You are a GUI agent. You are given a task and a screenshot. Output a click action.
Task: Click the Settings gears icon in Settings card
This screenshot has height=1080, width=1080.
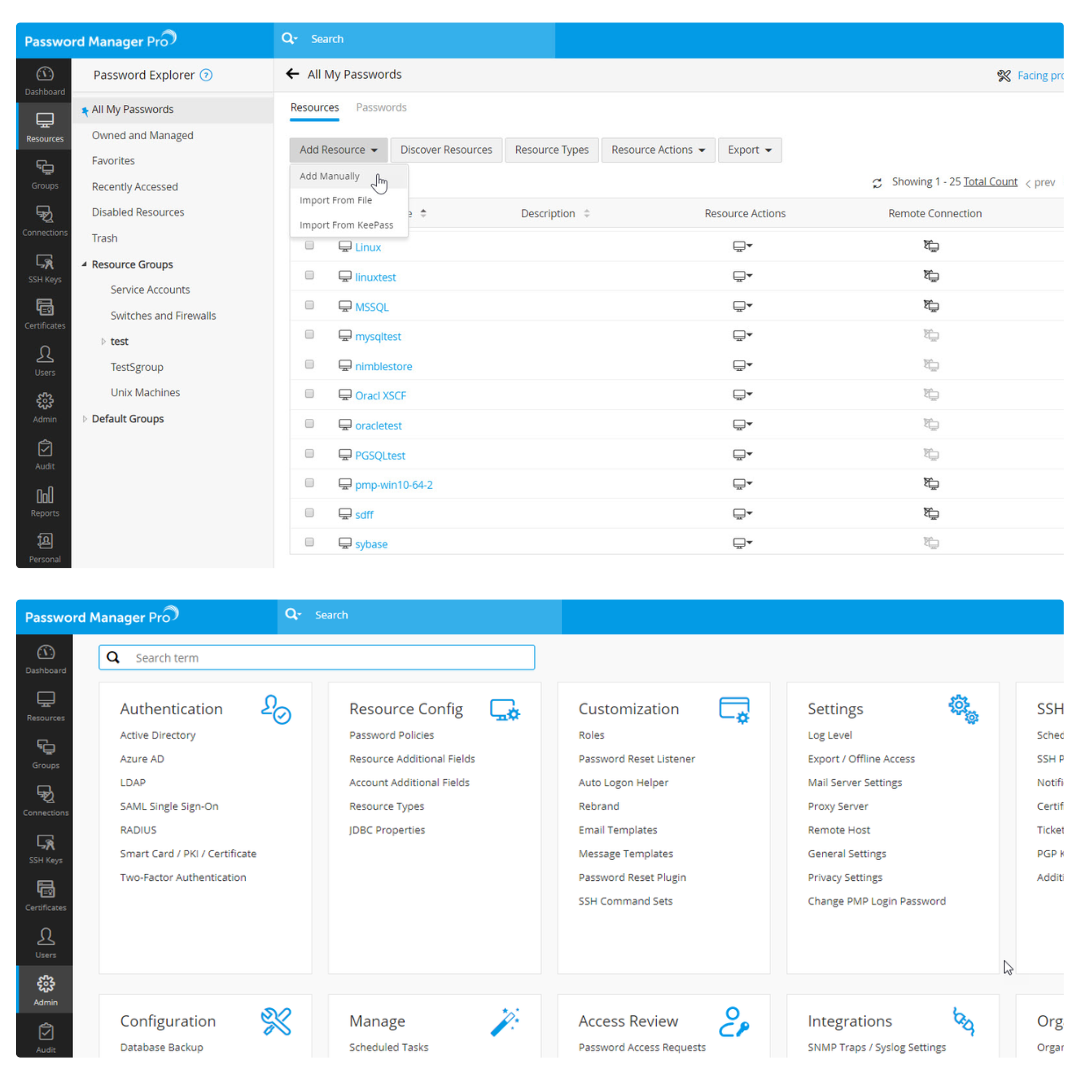[x=963, y=709]
